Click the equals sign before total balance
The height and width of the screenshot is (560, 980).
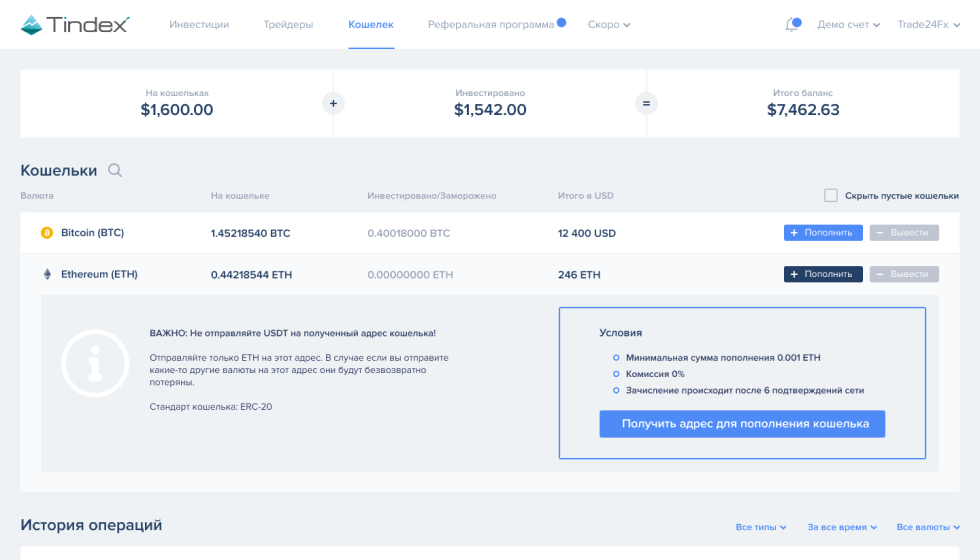646,103
